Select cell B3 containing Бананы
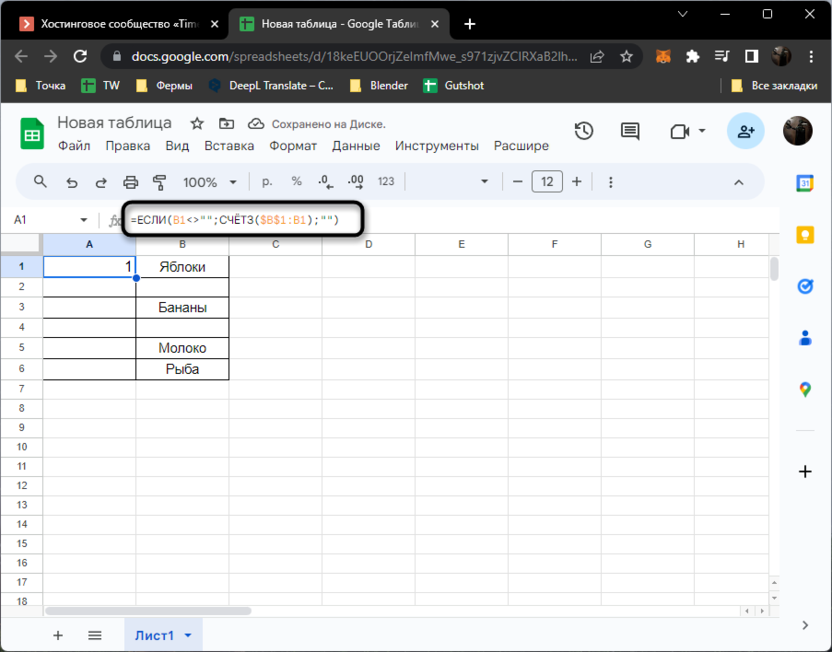832x652 pixels. 182,308
